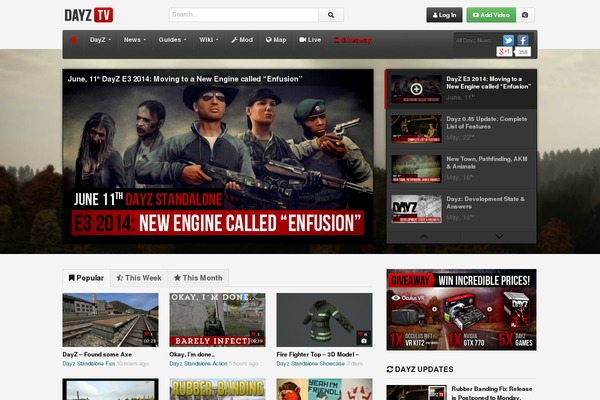Move news list down with chevron
600x400 pixels.
[x=499, y=237]
